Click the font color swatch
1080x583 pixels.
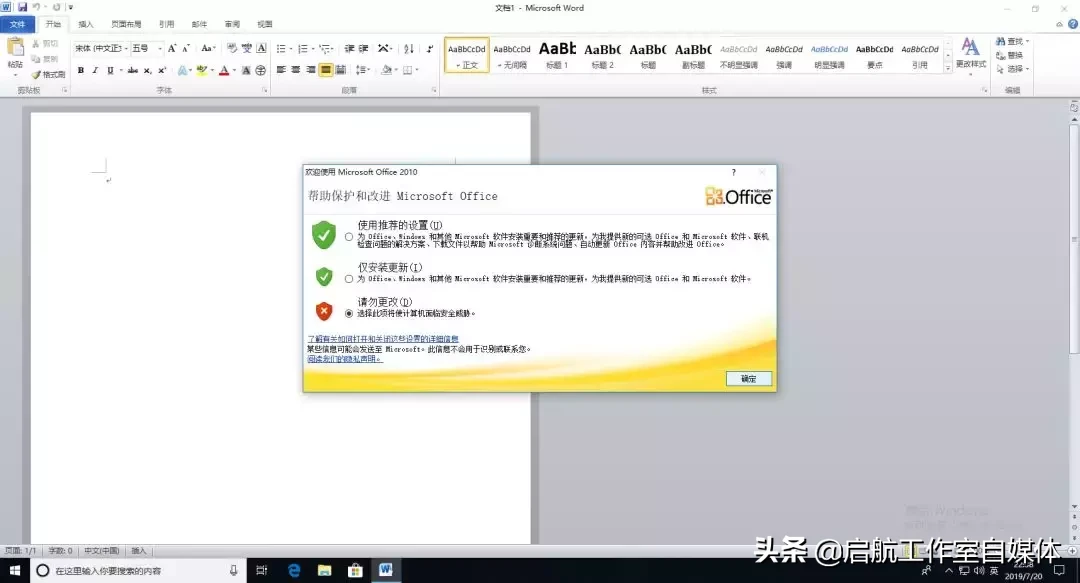pos(225,70)
